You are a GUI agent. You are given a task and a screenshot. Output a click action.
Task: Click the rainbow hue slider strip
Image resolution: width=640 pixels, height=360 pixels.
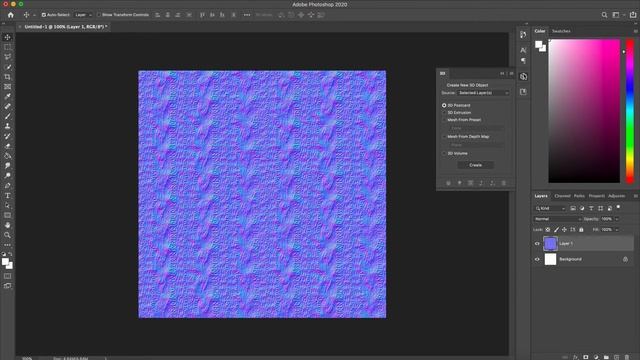coord(630,111)
